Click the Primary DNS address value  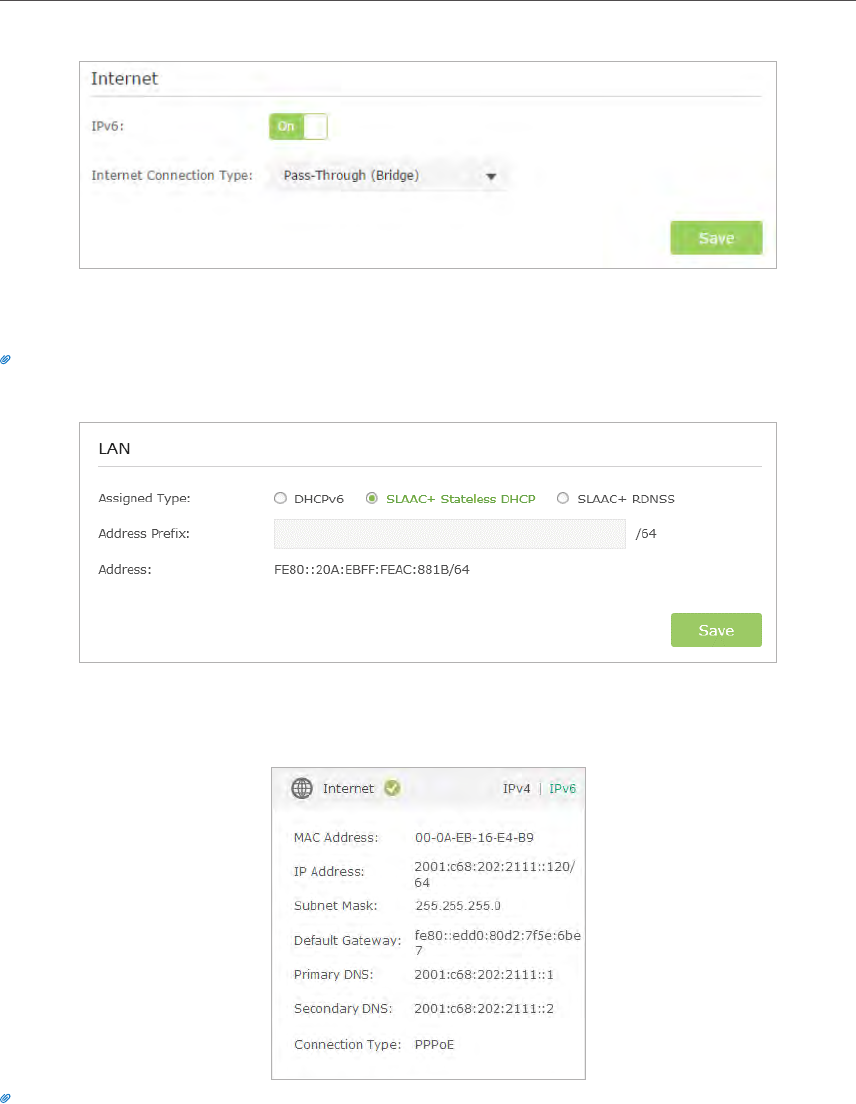tap(484, 975)
